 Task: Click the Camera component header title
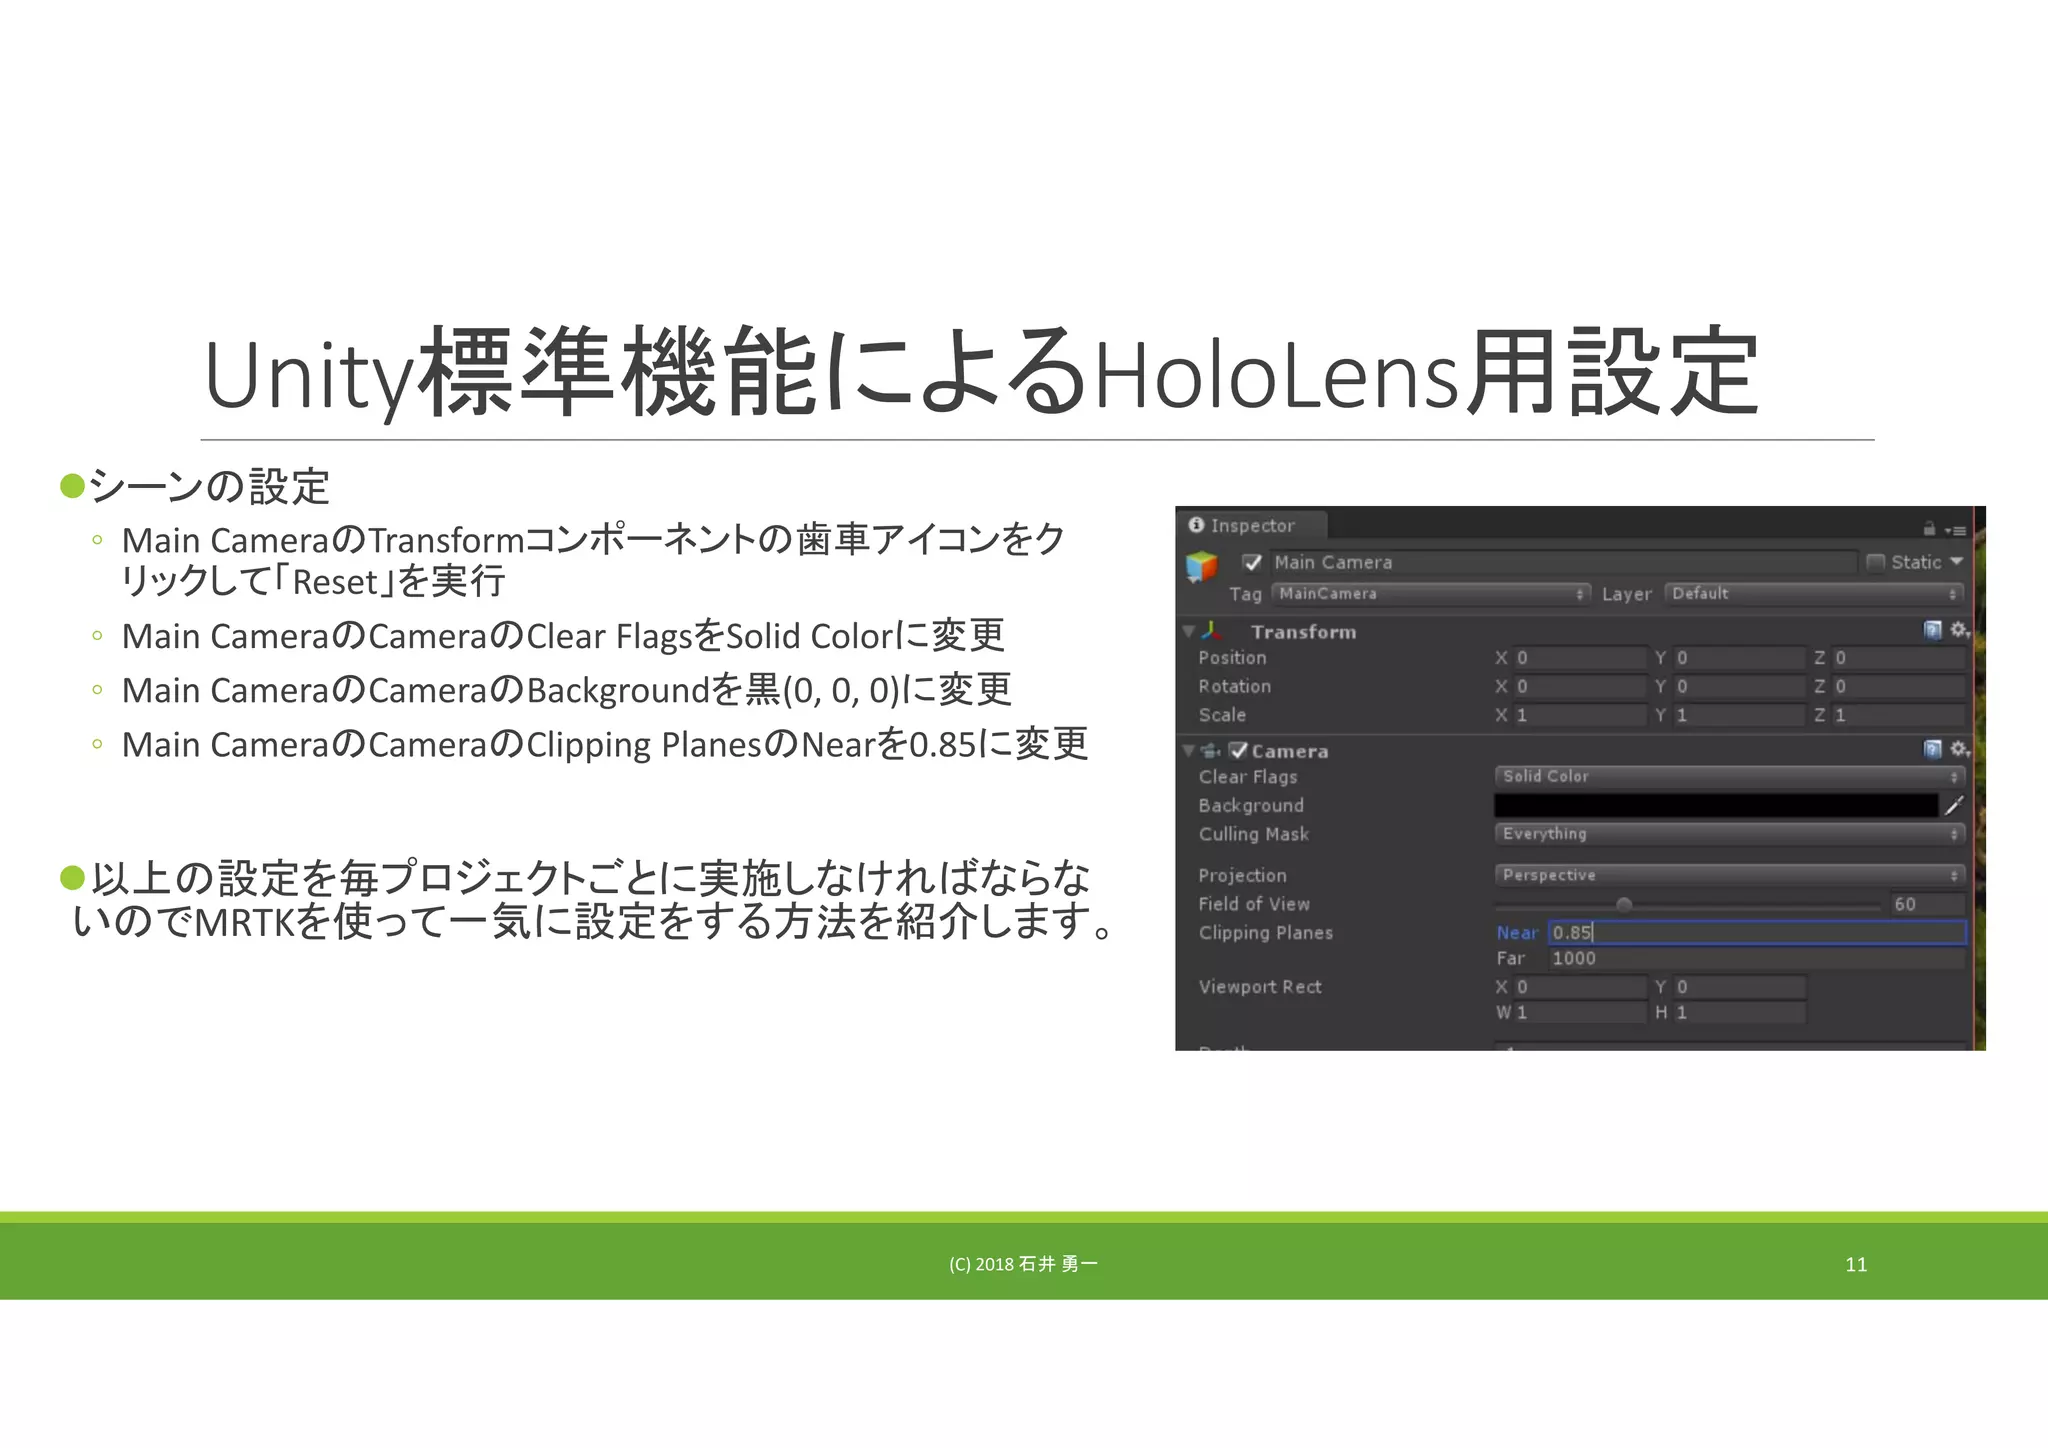click(x=1290, y=751)
